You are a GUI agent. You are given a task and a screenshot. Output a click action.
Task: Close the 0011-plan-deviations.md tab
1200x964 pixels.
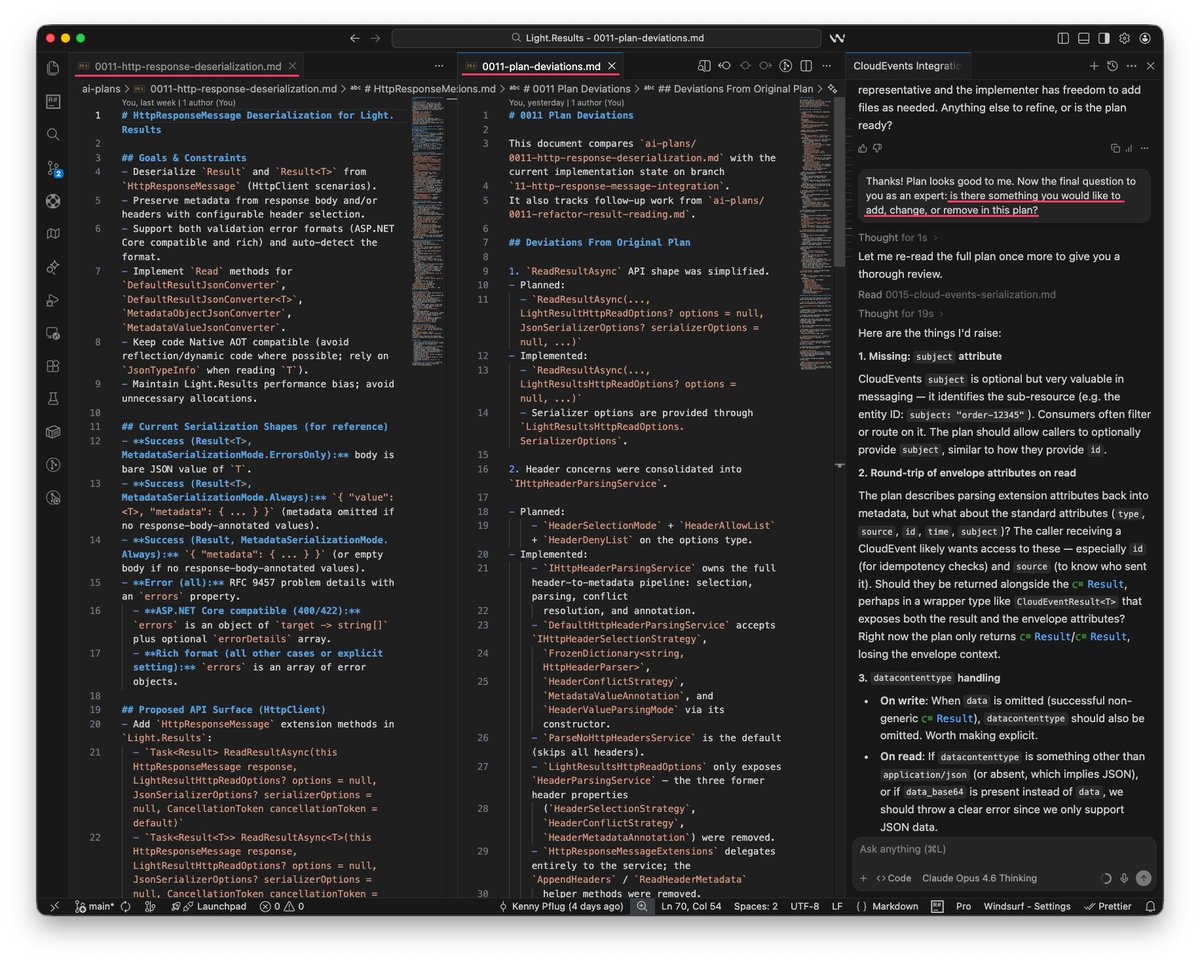pos(610,66)
